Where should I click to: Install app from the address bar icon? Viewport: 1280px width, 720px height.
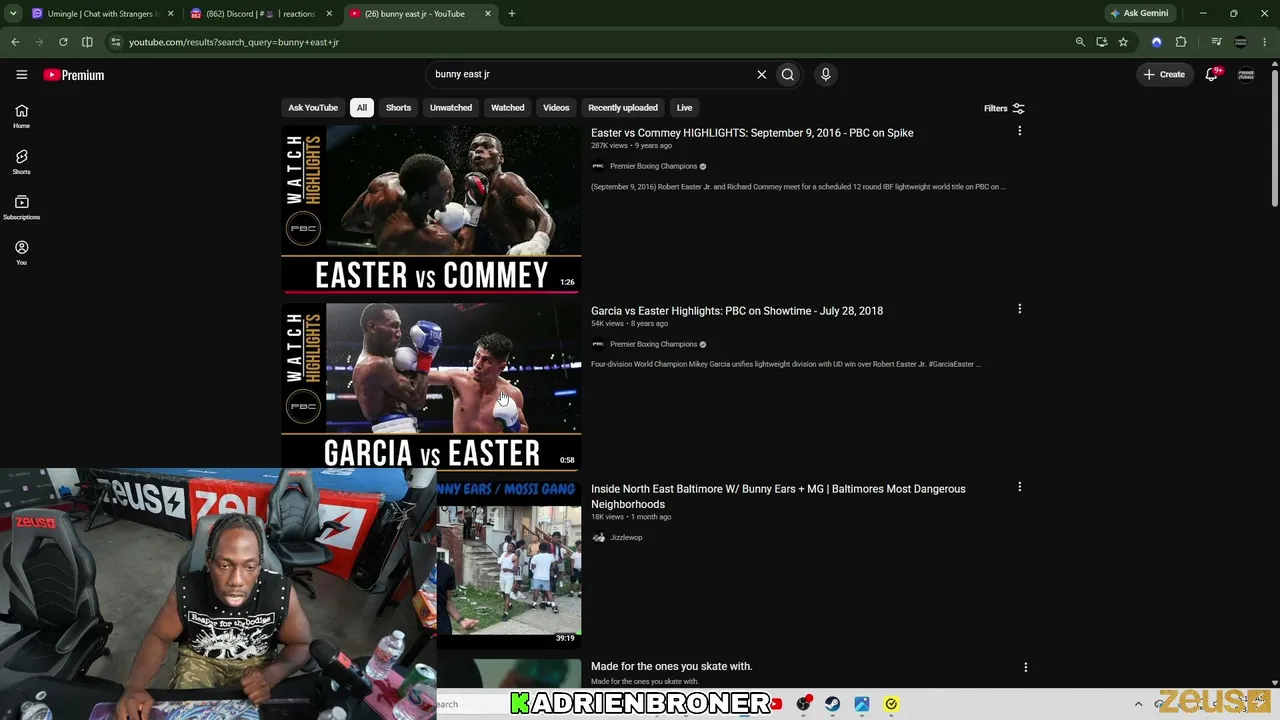tap(1101, 42)
